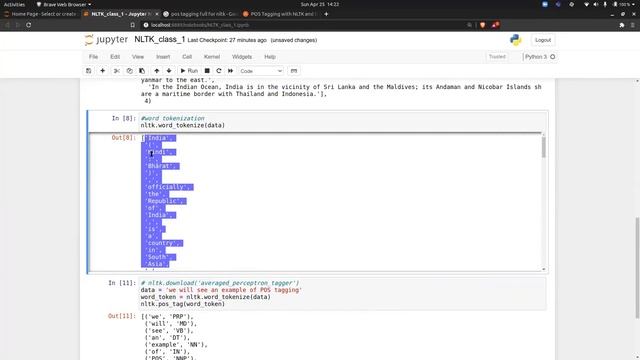Open the Brave Shields lion icon
The height and width of the screenshot is (360, 640).
pos(483,25)
